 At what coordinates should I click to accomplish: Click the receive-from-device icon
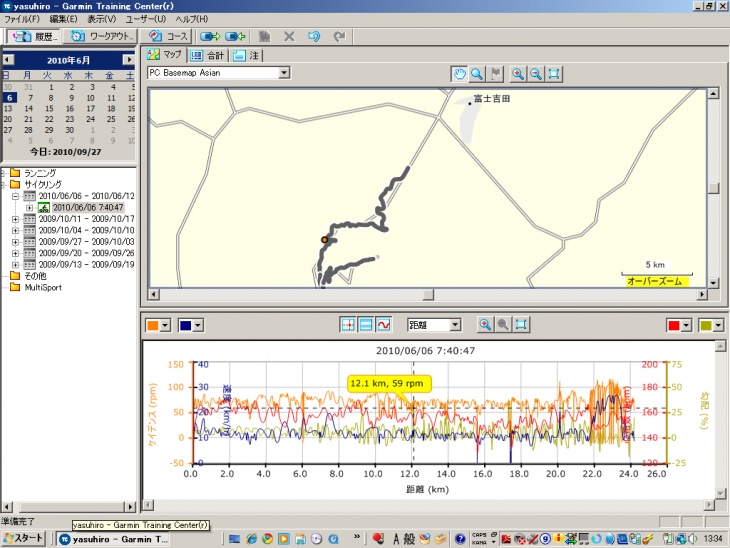(235, 36)
